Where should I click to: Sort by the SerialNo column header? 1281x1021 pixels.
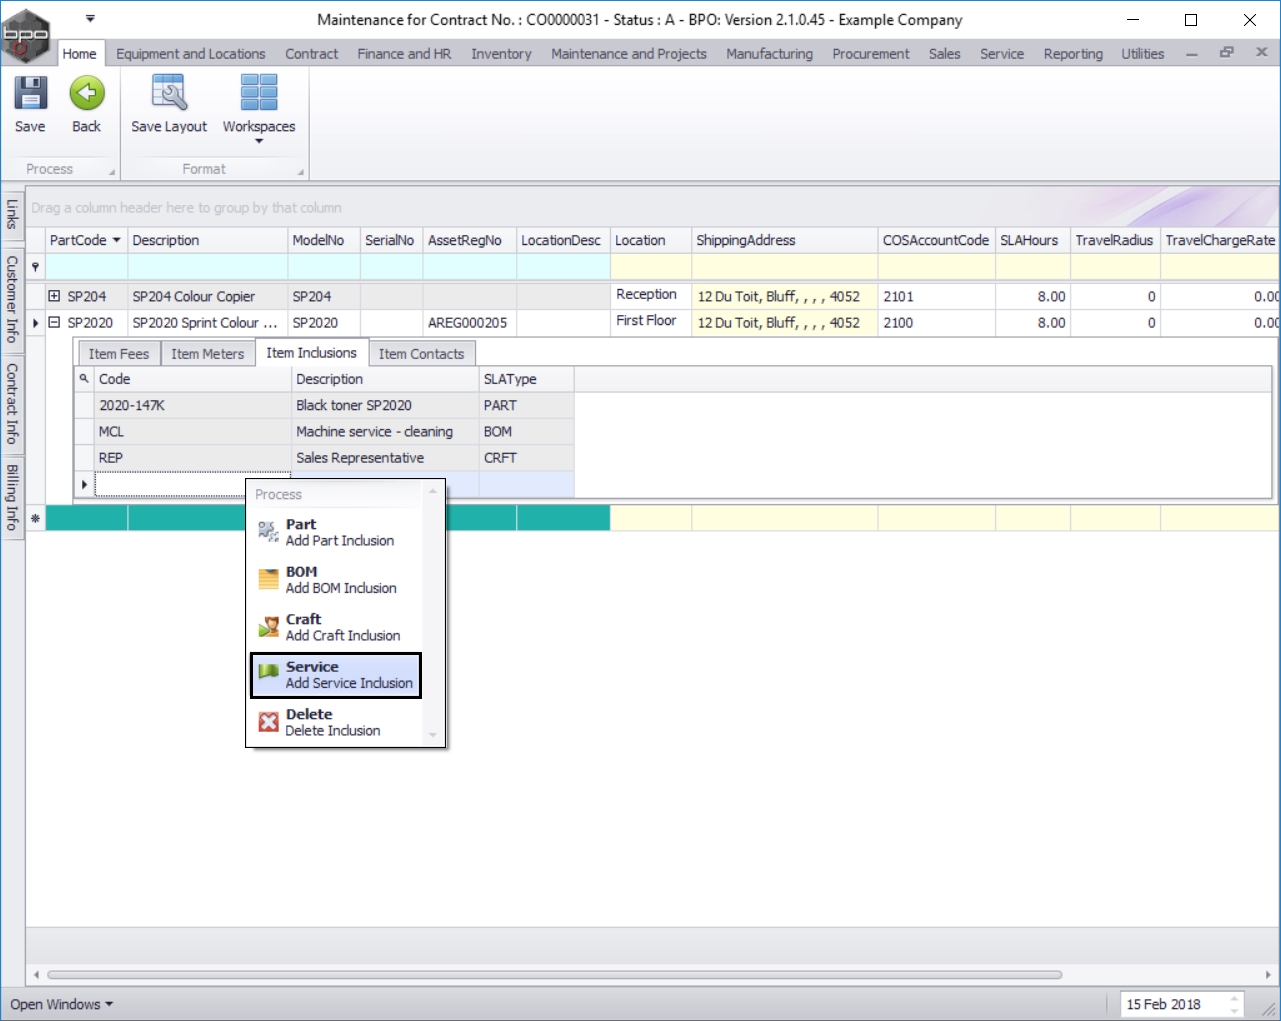[x=391, y=240]
